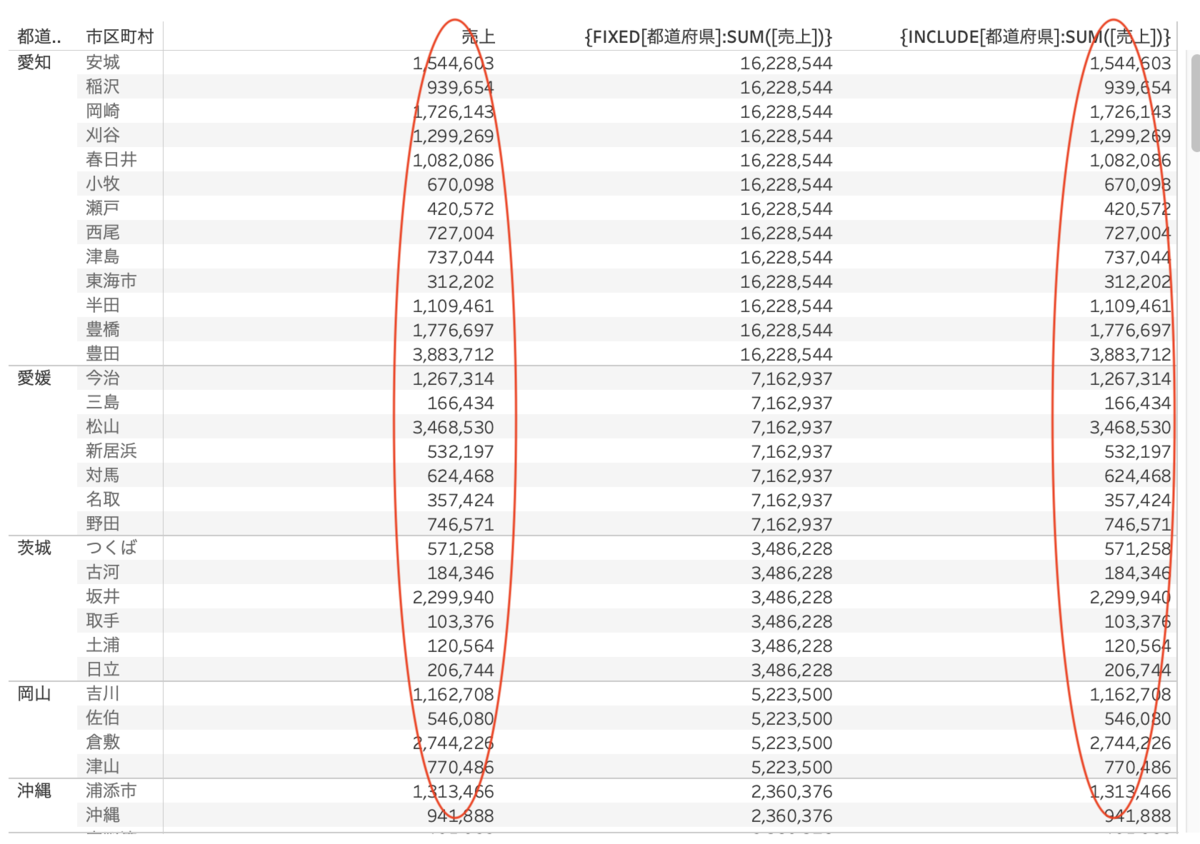
Task: Select 546,080 in the INCLUDE column
Action: (1138, 718)
